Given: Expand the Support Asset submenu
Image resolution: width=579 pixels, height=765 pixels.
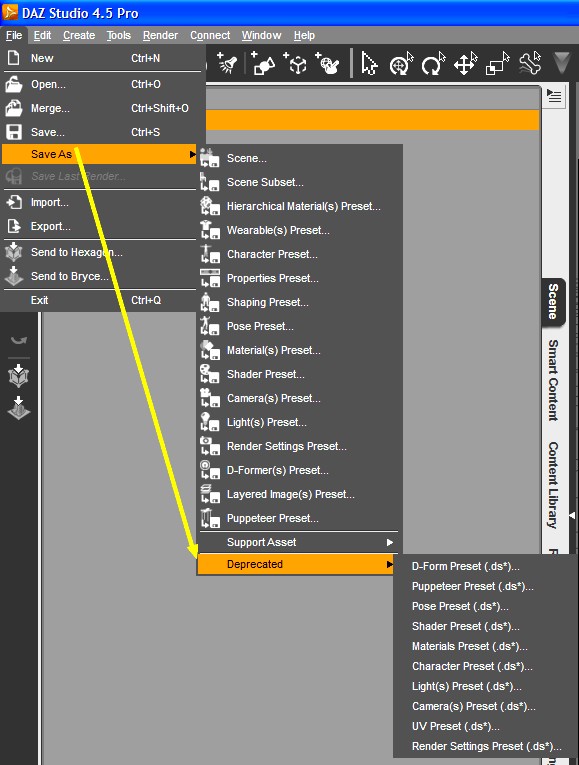Looking at the screenshot, I should 298,542.
